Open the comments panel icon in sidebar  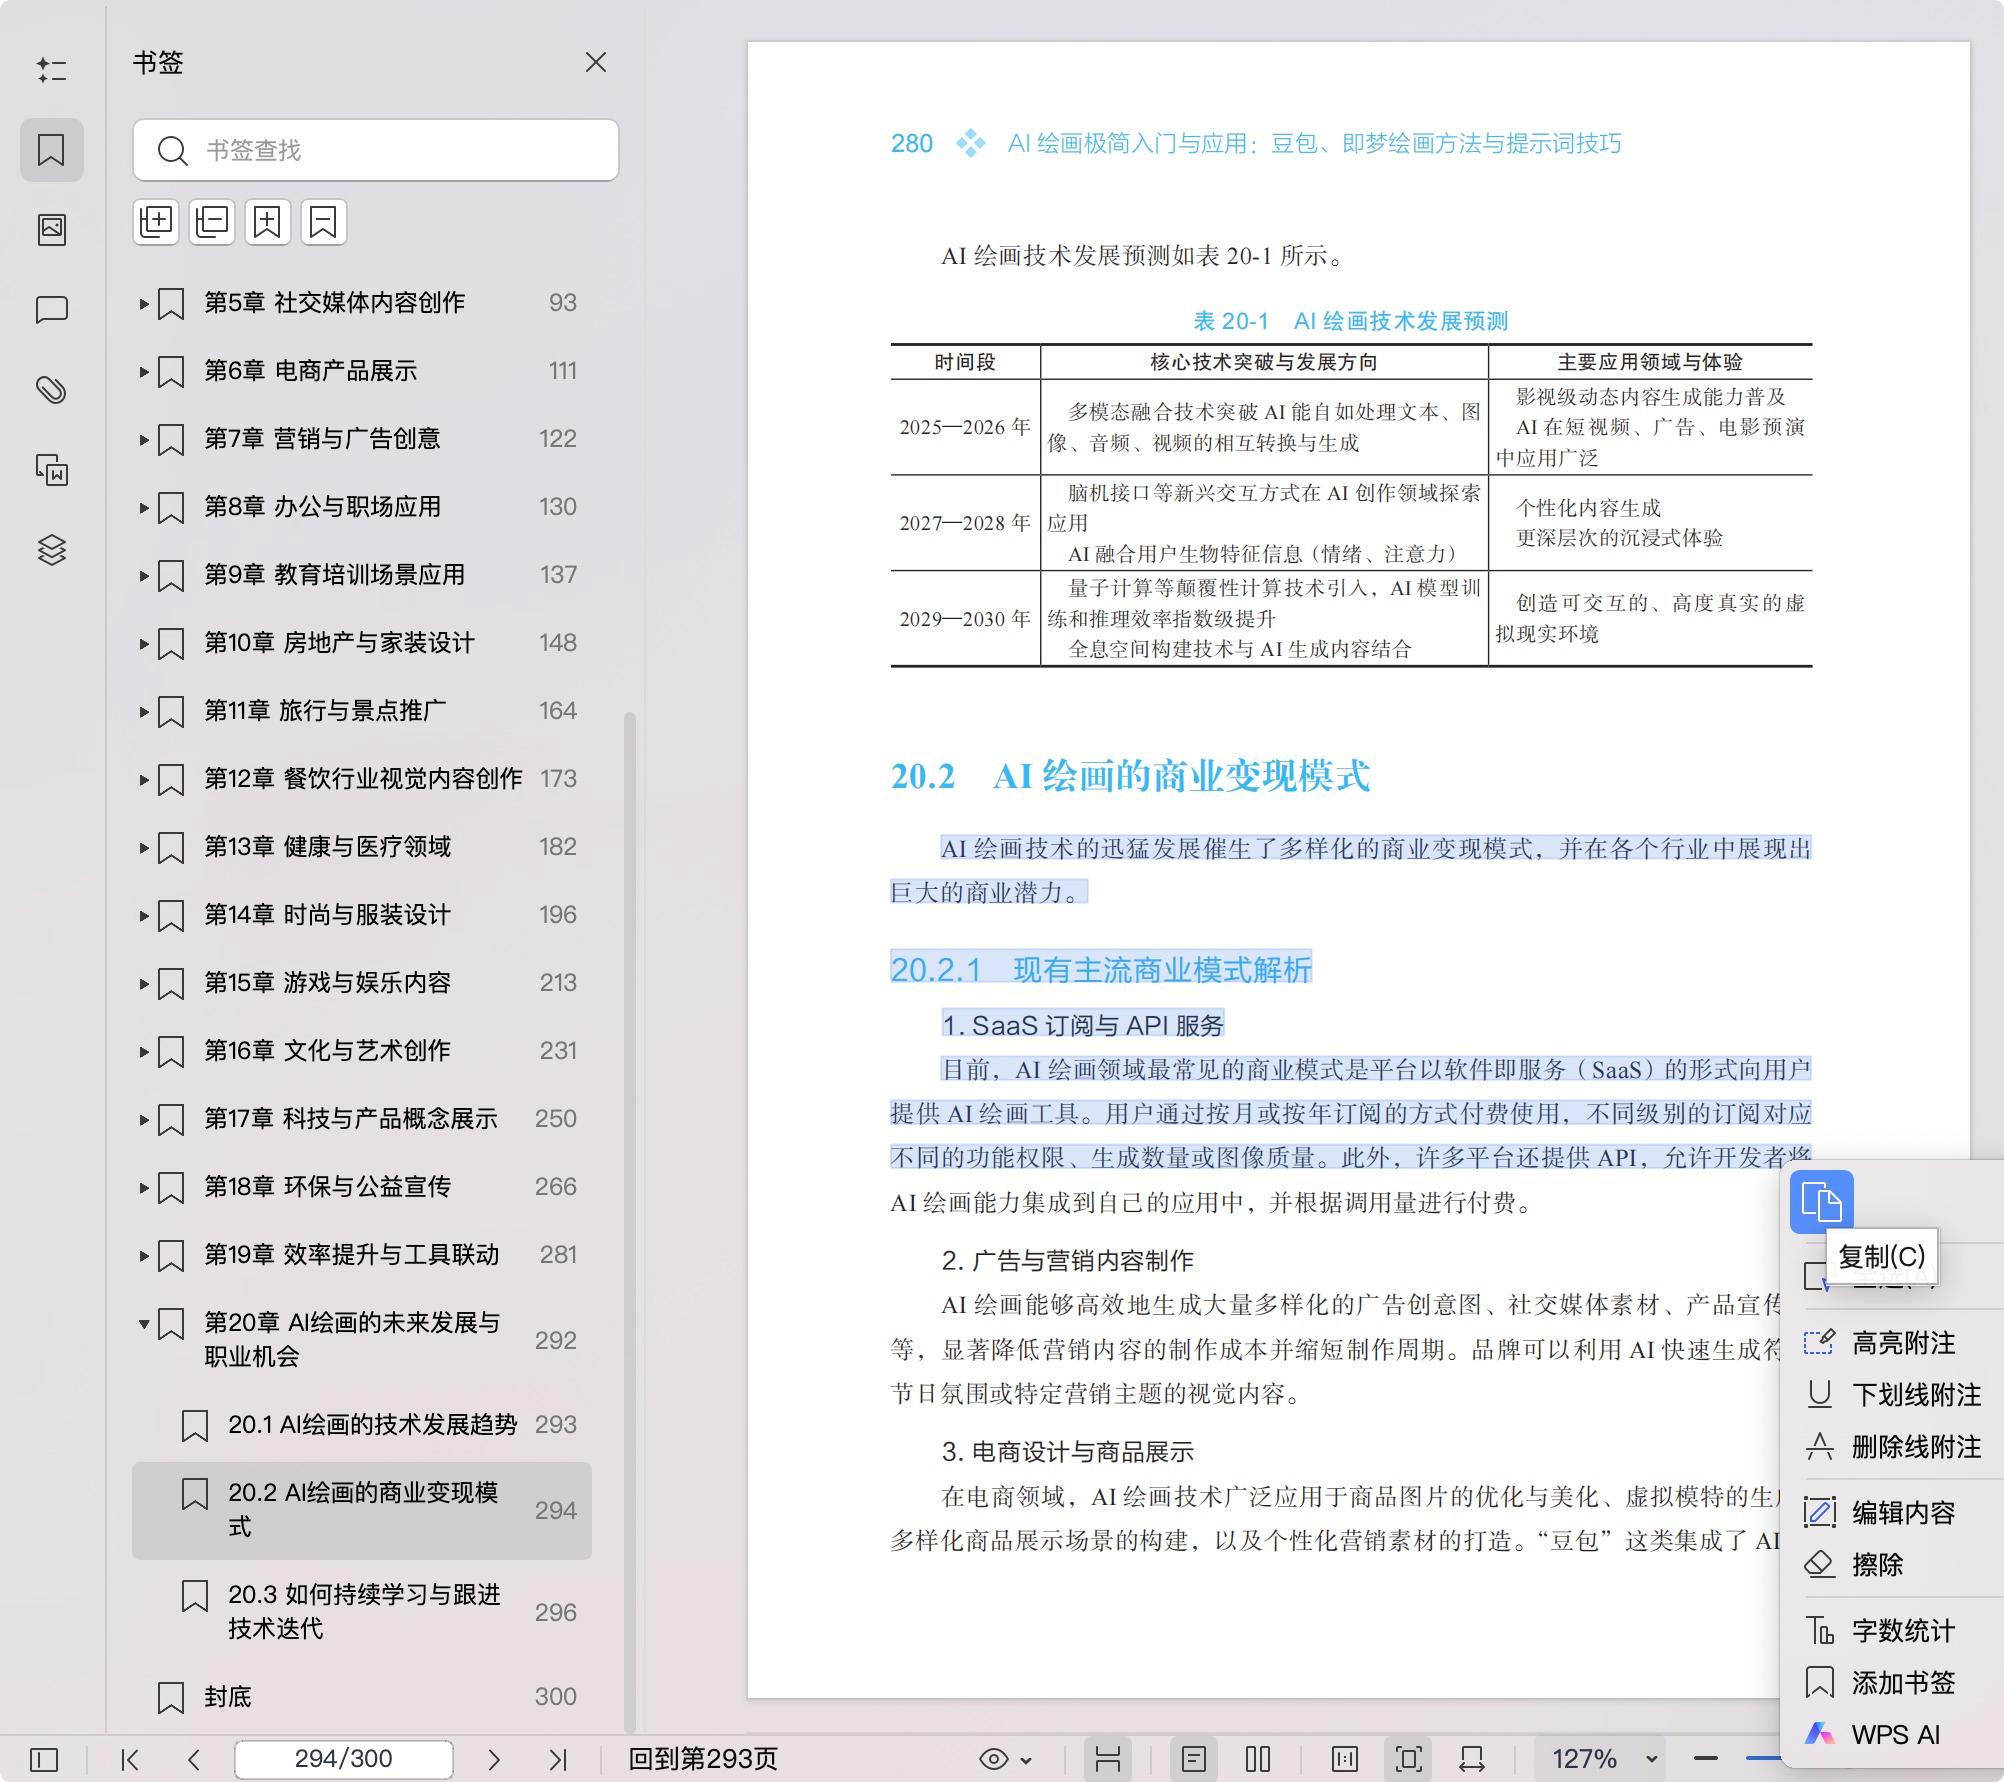(51, 309)
